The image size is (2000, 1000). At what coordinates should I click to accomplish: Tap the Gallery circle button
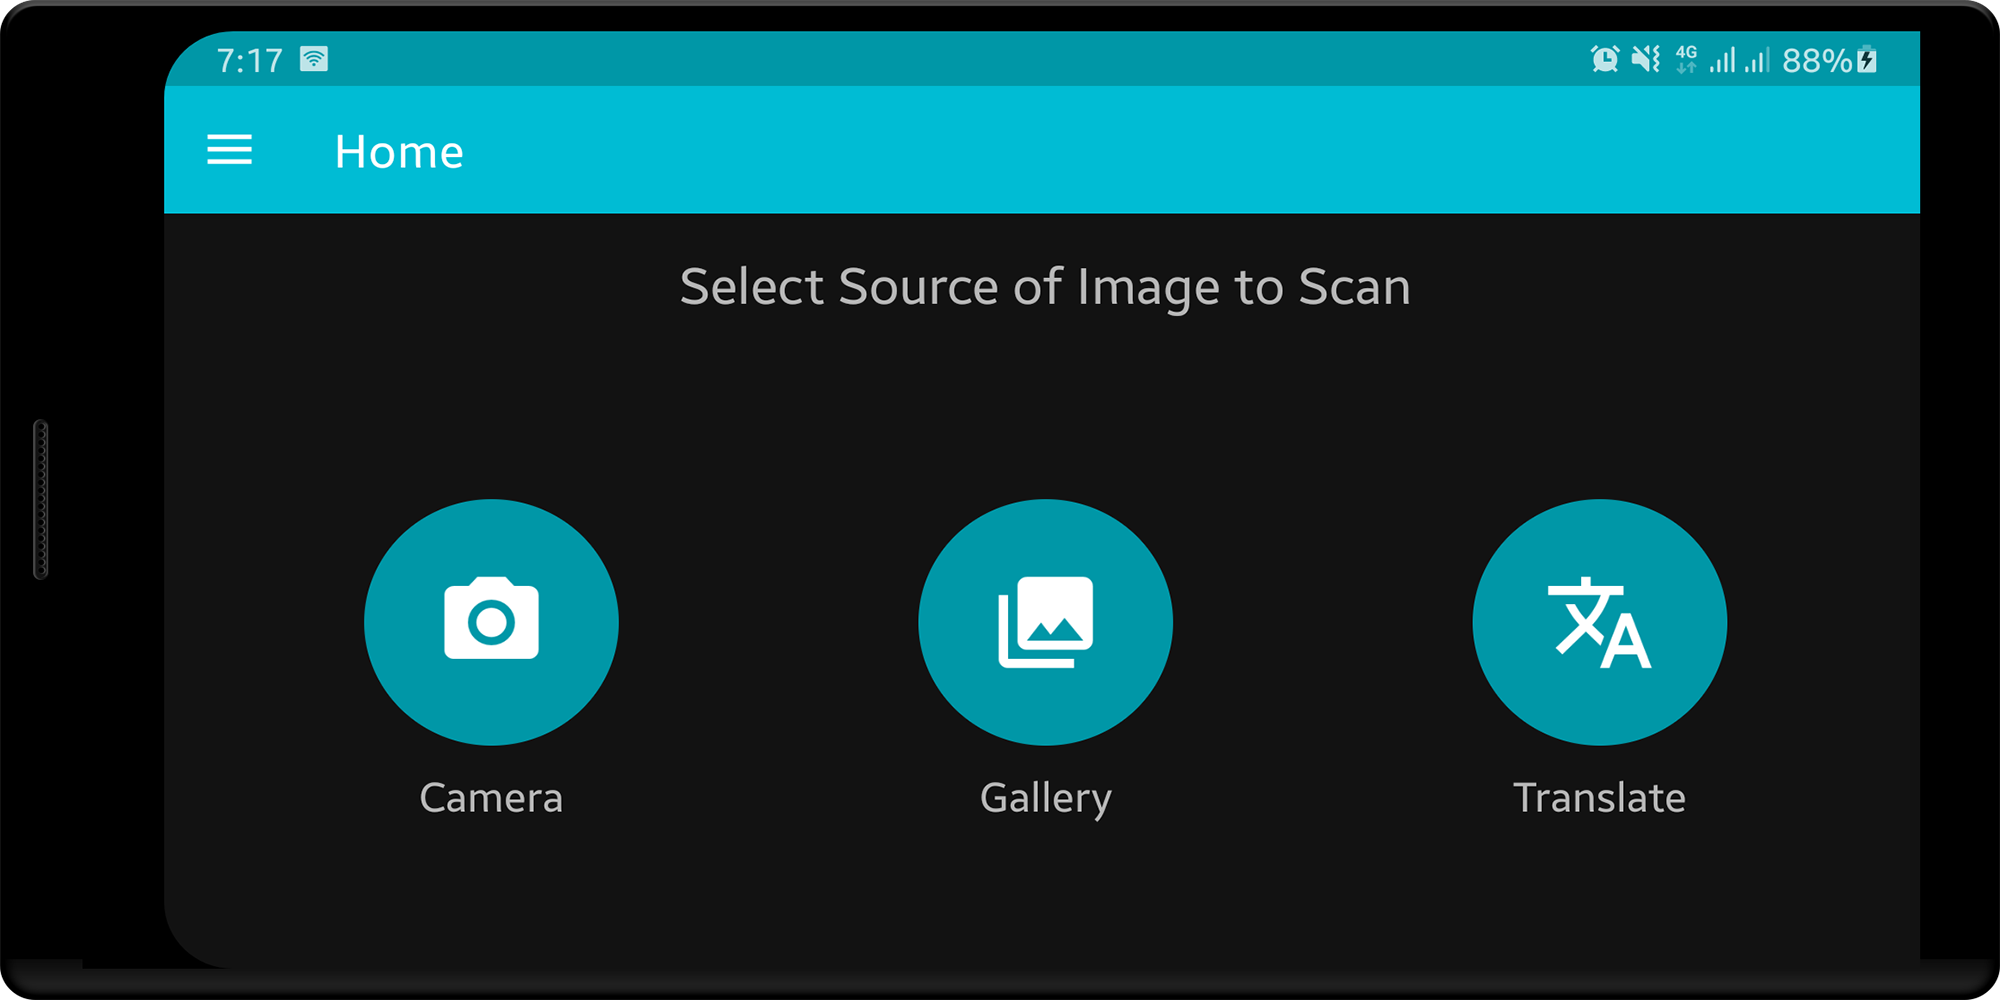1045,622
